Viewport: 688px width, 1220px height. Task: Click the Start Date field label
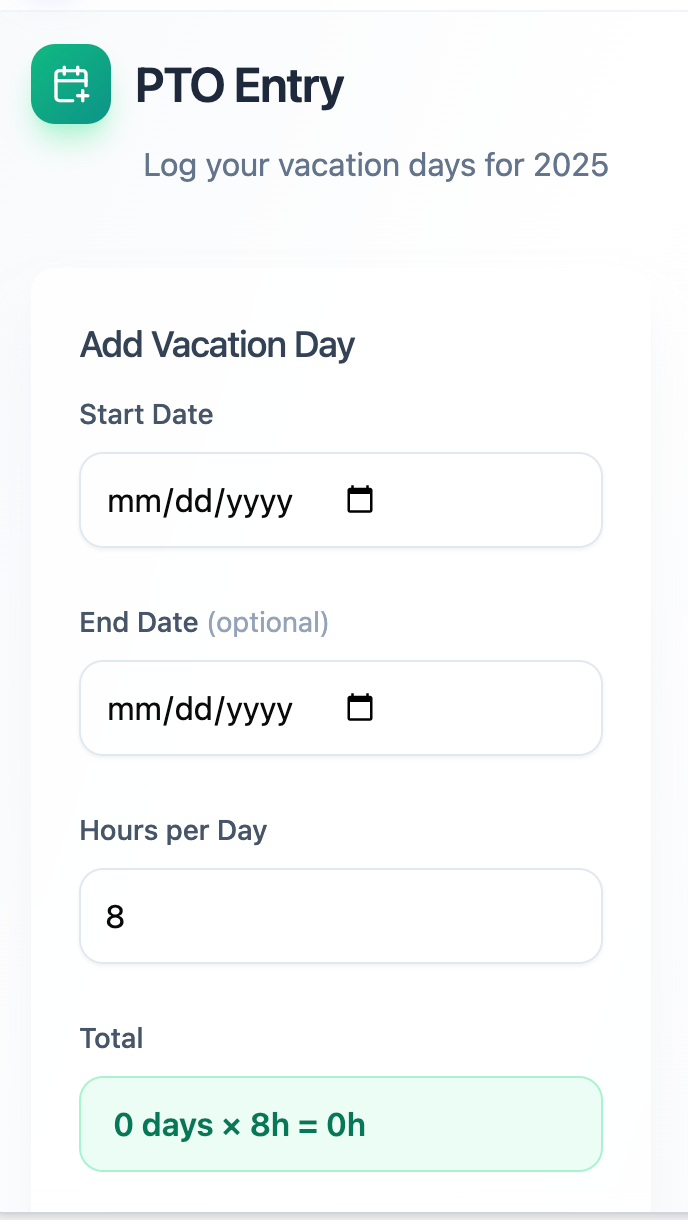tap(146, 414)
